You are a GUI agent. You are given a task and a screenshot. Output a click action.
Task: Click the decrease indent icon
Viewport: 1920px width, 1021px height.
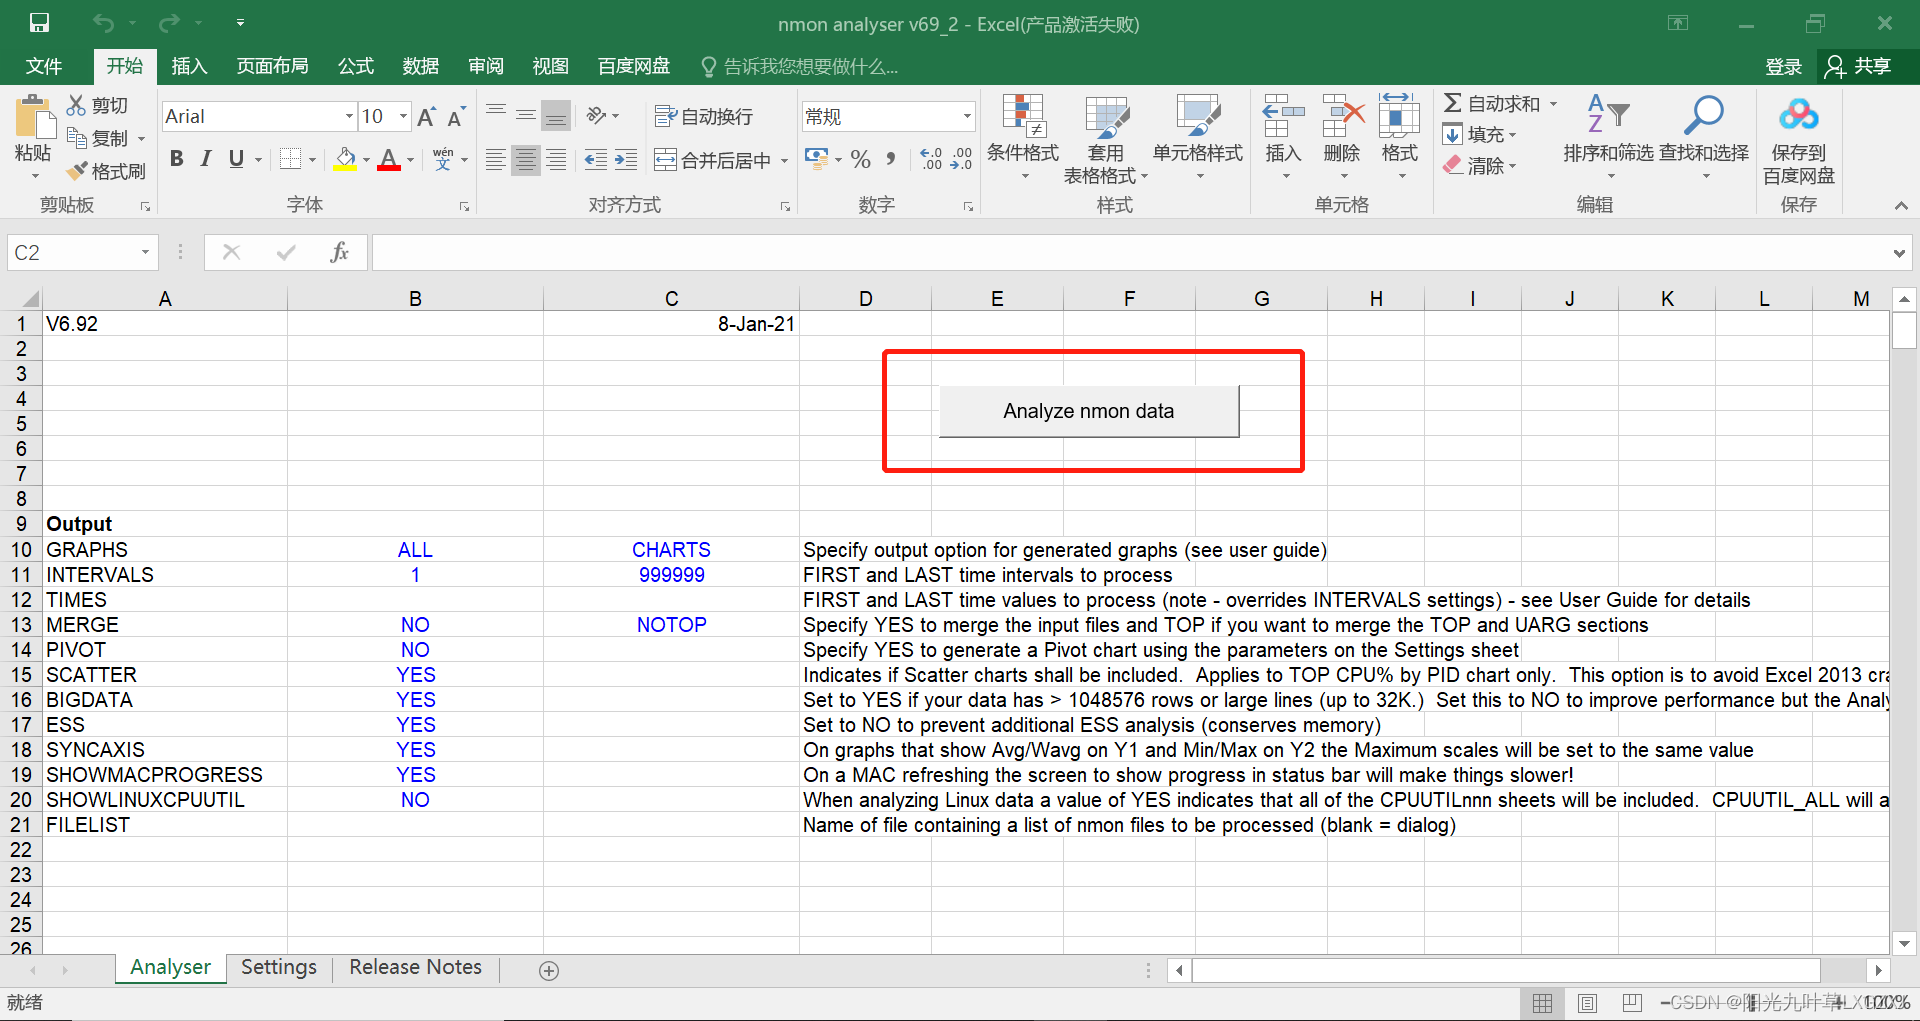(596, 159)
